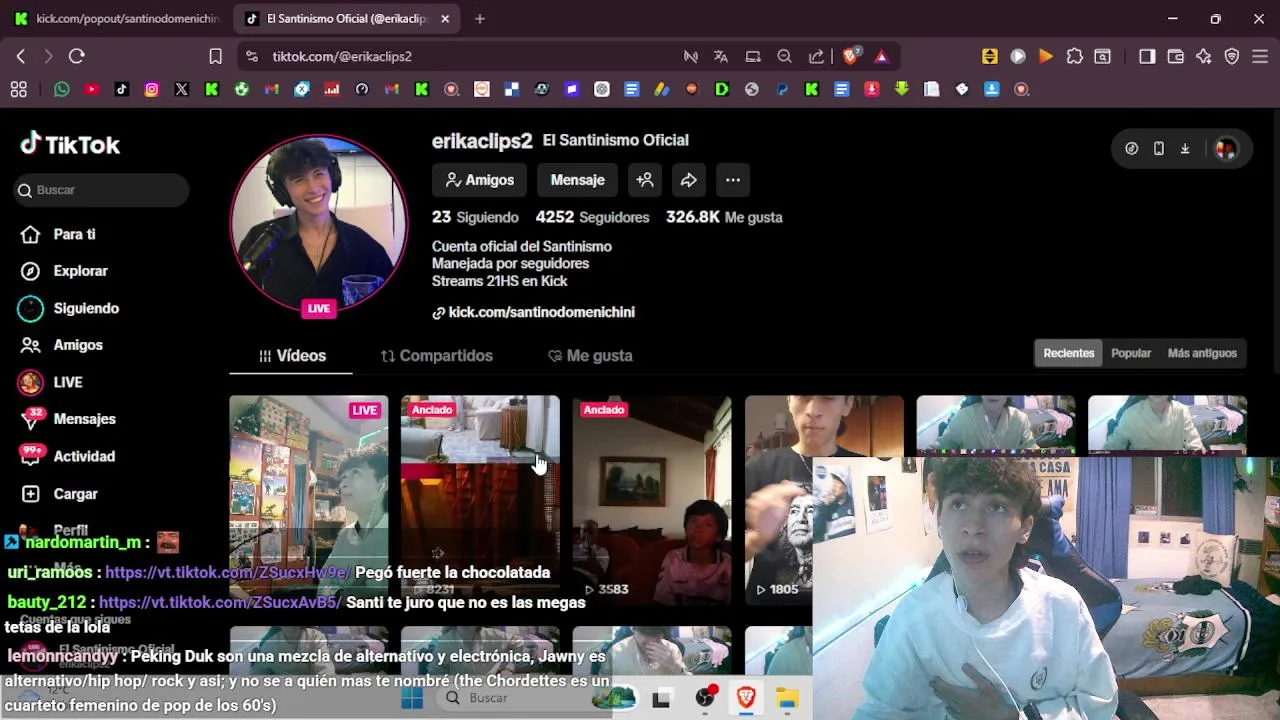
Task: Open the Anclado video with 3583 views
Action: [x=652, y=498]
